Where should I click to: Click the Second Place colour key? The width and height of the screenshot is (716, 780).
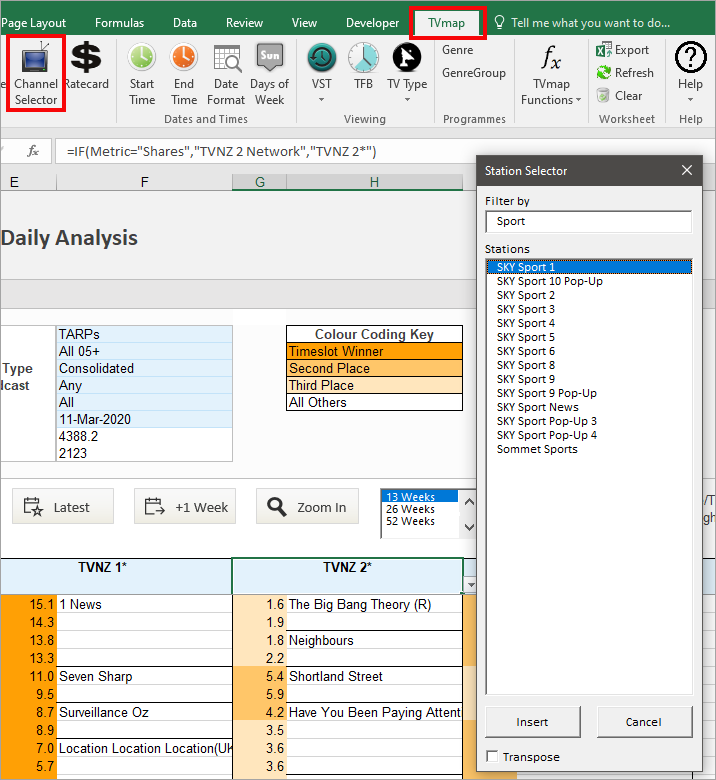tap(374, 368)
